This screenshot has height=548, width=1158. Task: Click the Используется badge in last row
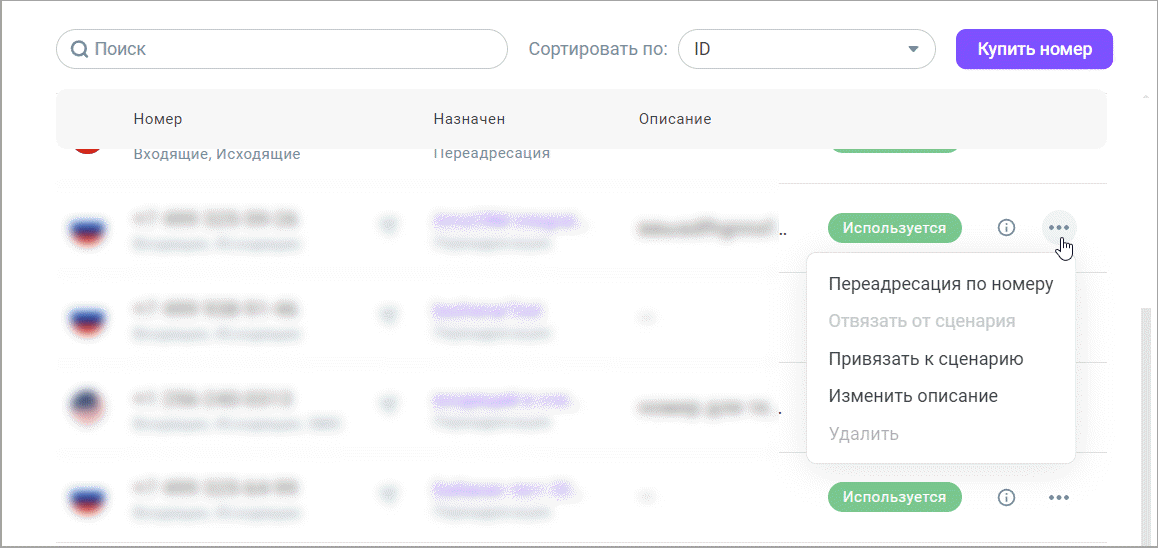coord(894,497)
